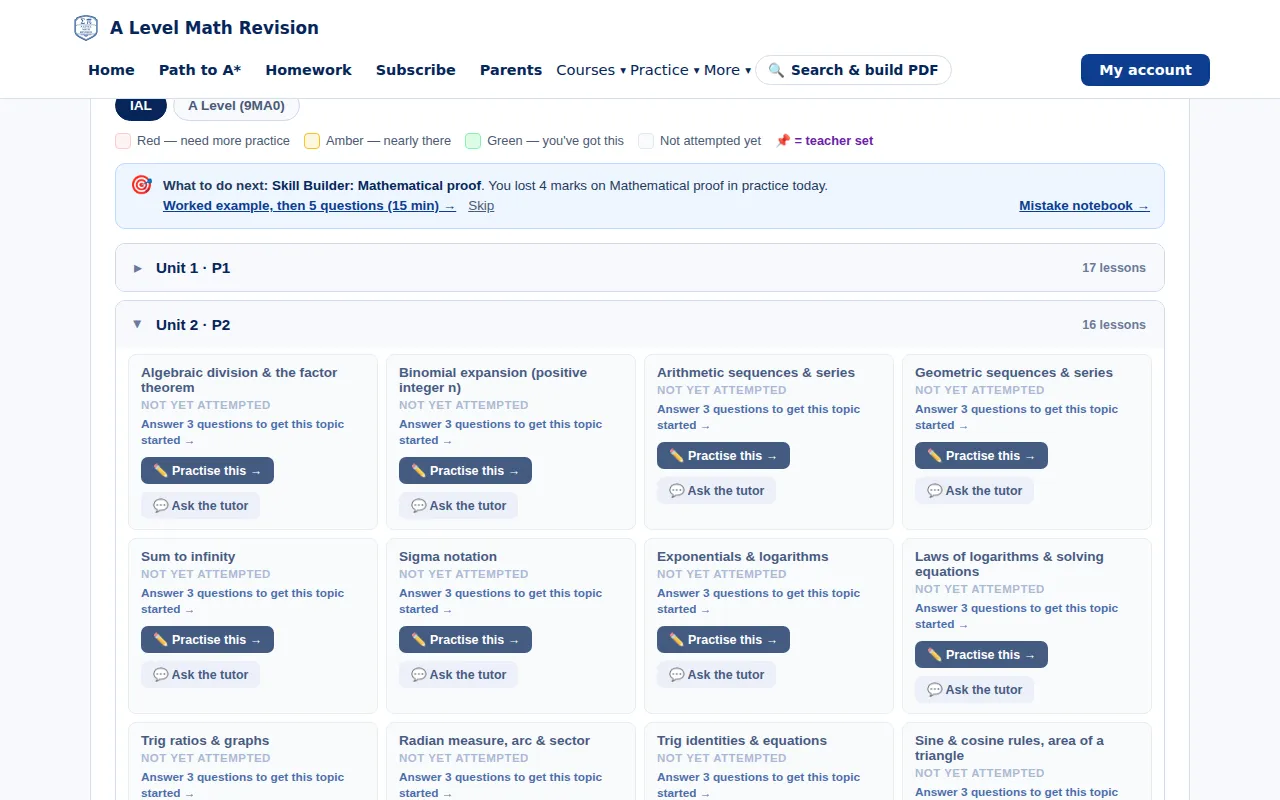Click pencil icon on Sigma notation Practise button
The width and height of the screenshot is (1280, 800).
point(419,640)
